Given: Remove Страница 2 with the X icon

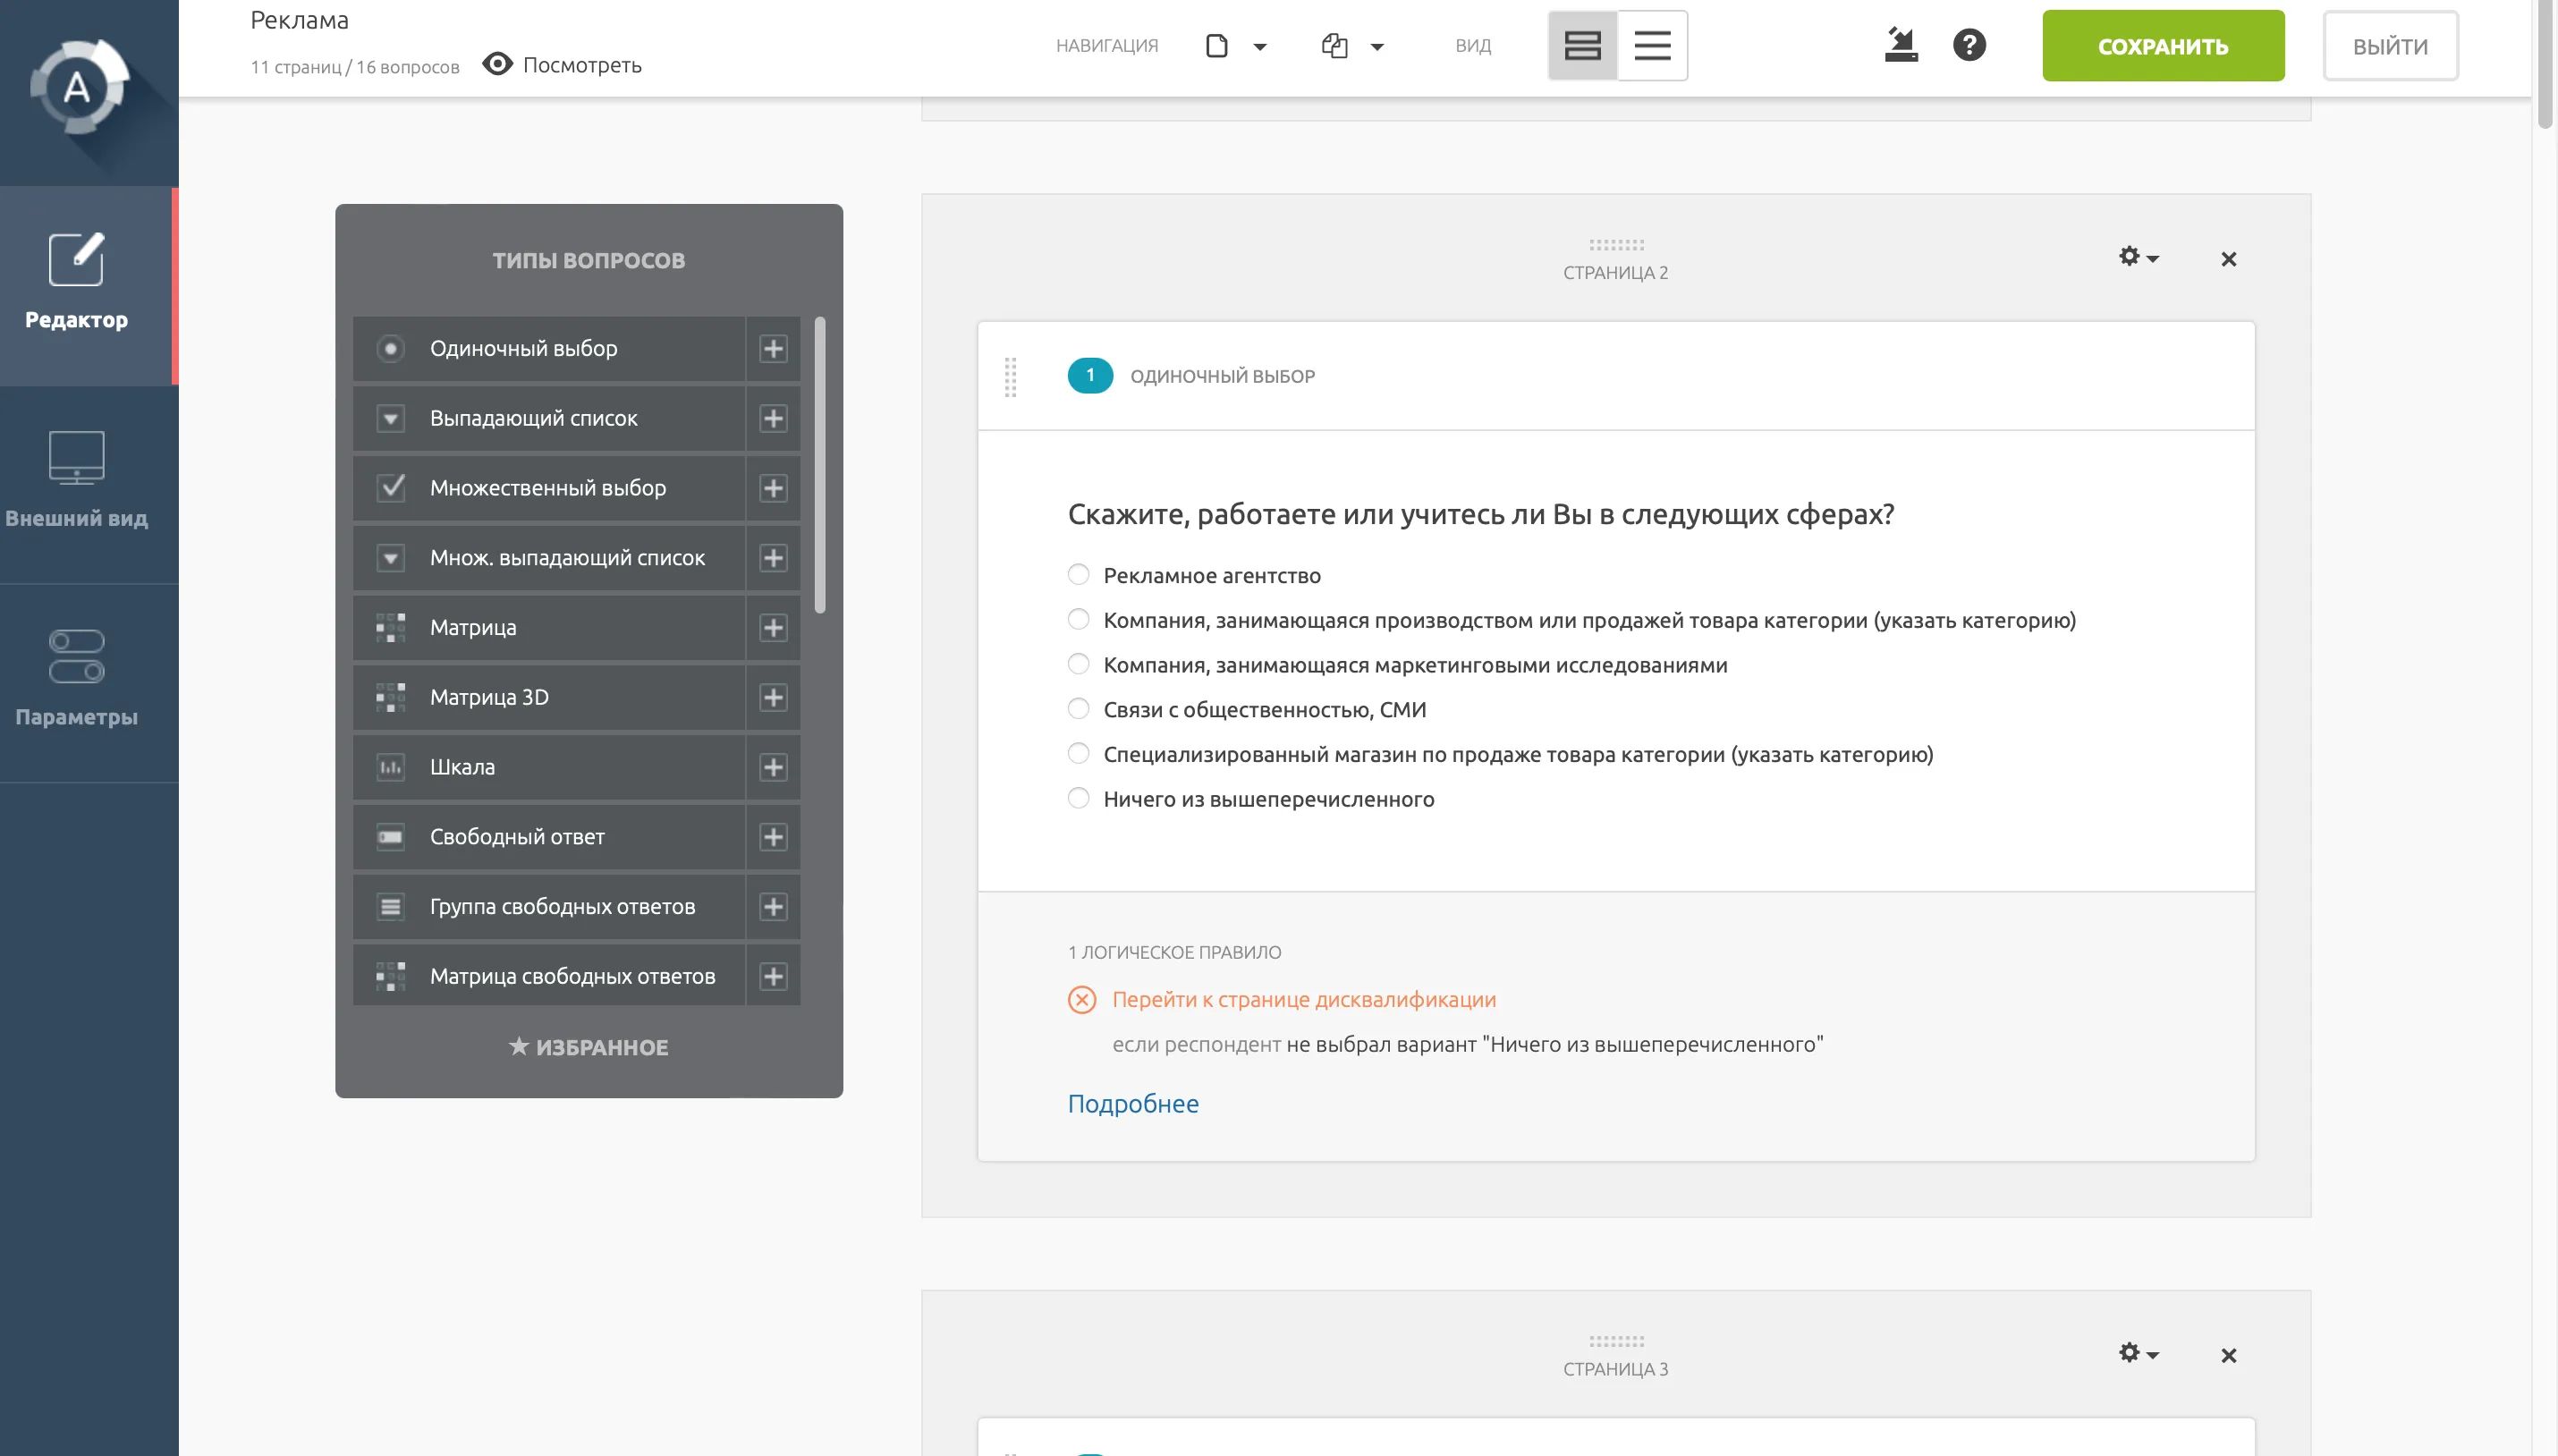Looking at the screenshot, I should click(x=2228, y=259).
